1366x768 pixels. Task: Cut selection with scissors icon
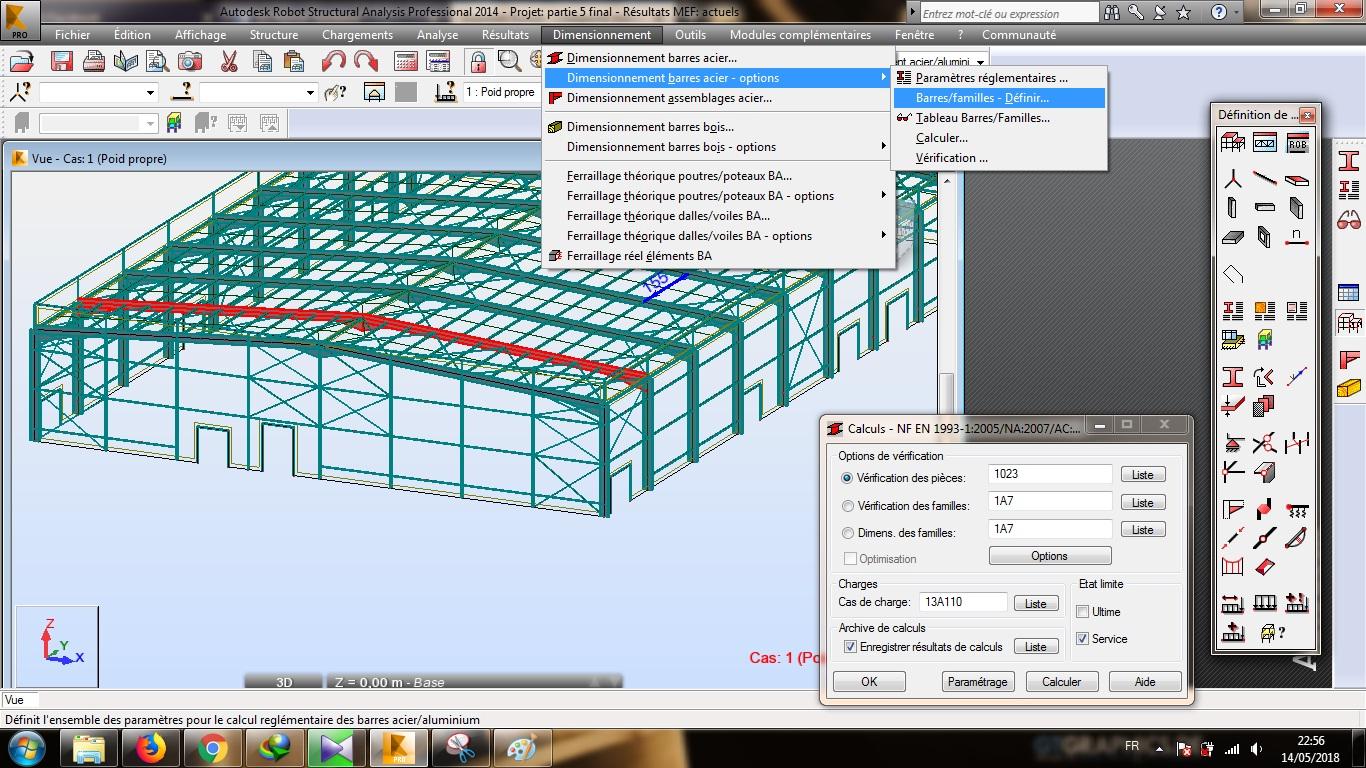229,61
